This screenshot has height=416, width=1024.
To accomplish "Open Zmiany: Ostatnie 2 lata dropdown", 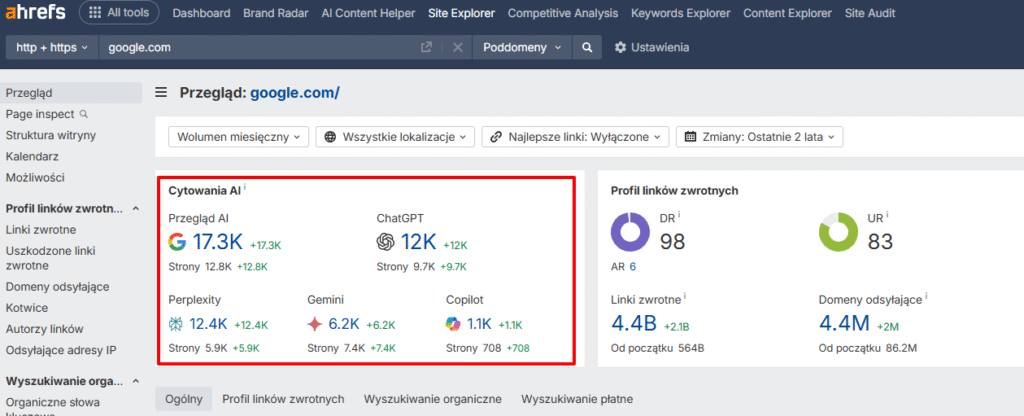I will click(760, 137).
